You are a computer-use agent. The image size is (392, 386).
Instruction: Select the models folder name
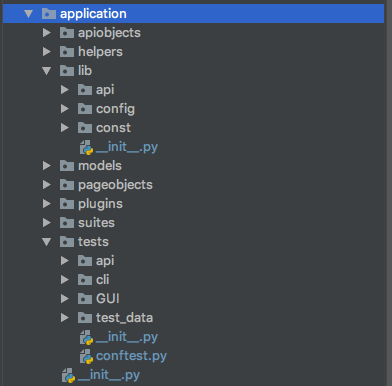(100, 166)
